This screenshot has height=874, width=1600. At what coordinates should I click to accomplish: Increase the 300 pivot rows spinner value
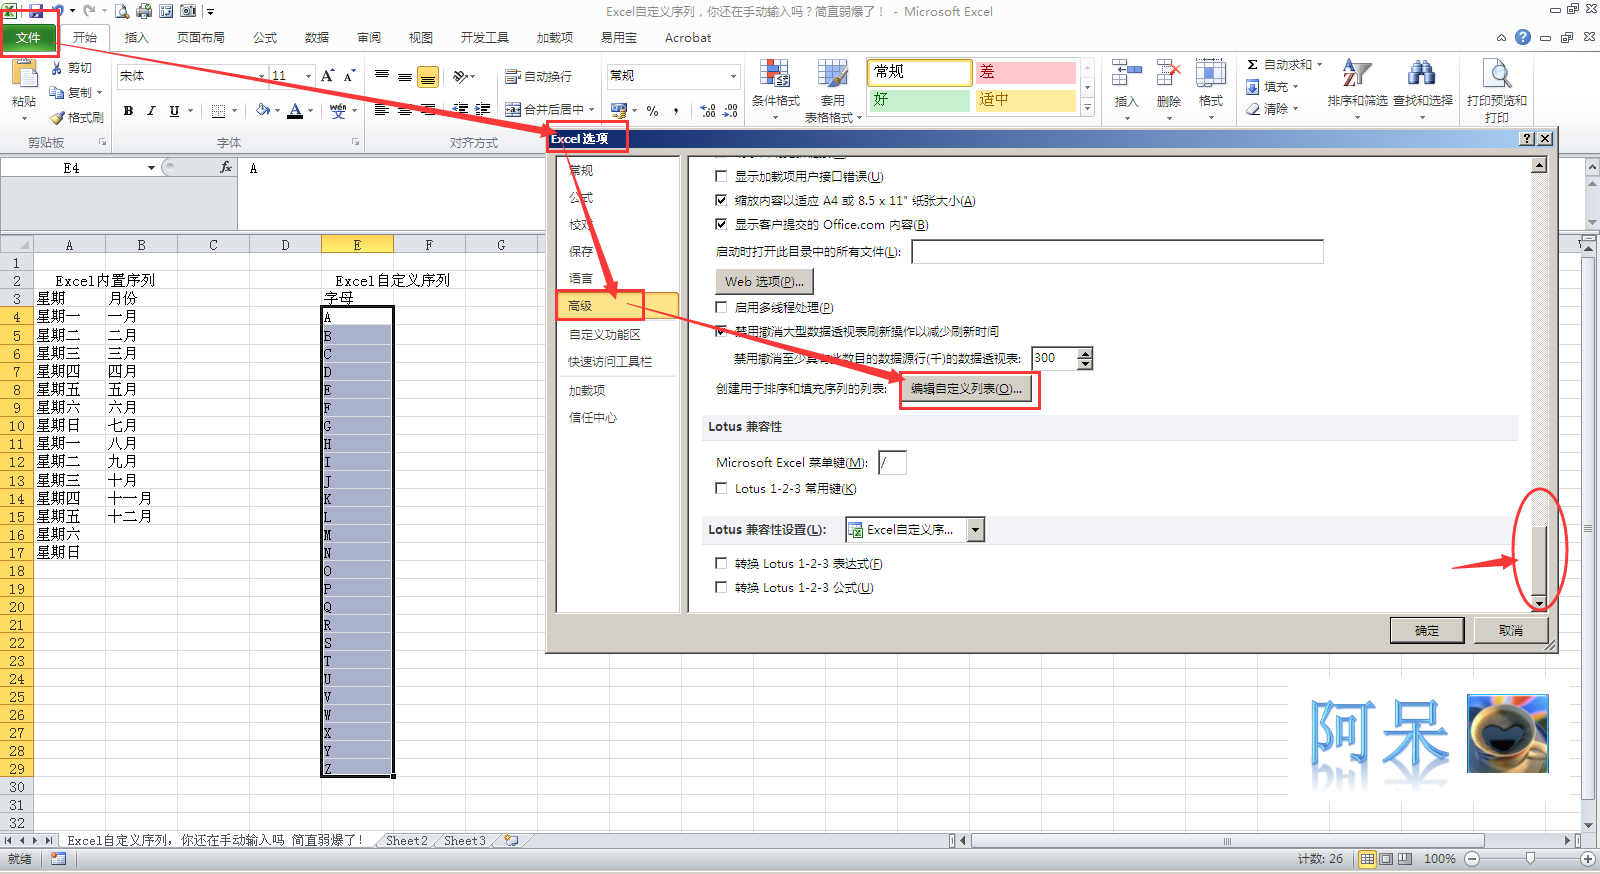[1085, 353]
